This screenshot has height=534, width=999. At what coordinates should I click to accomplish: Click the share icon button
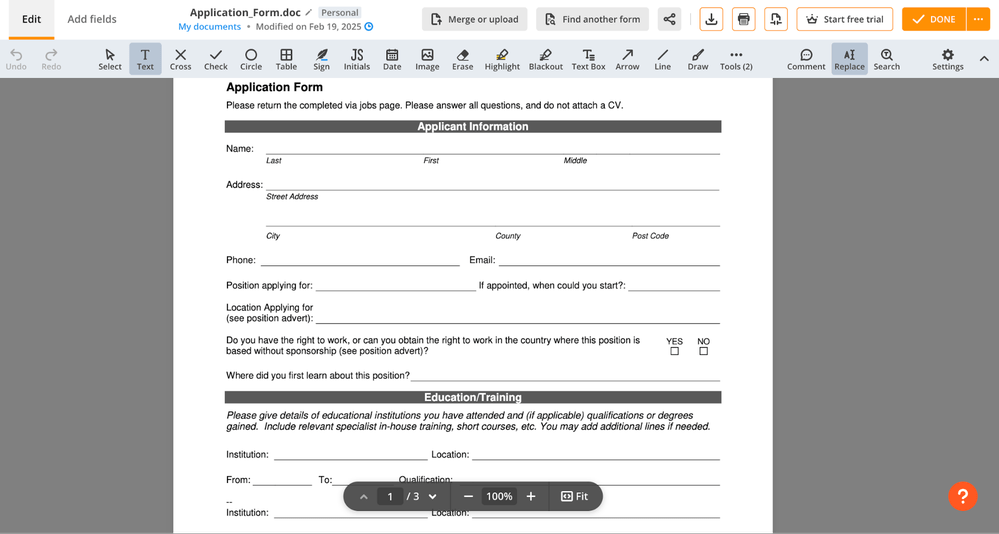tap(669, 19)
